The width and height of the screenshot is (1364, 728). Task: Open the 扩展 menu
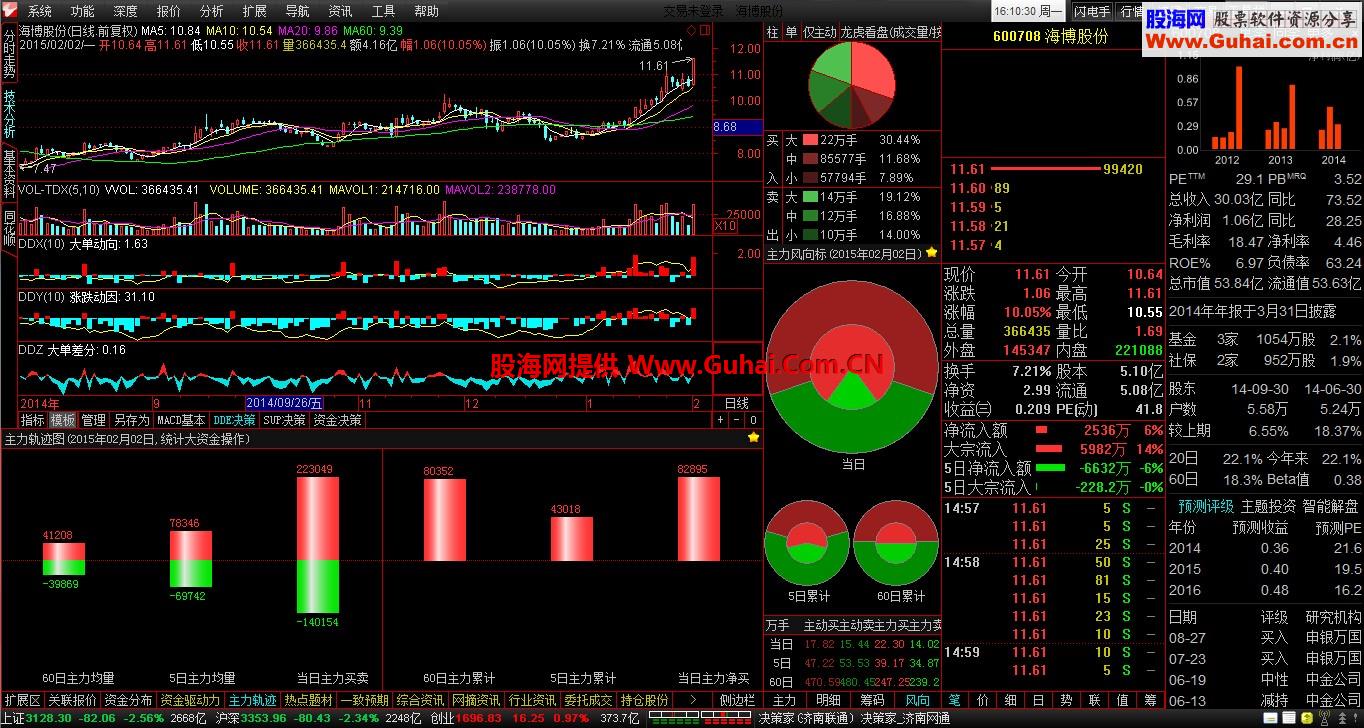click(255, 11)
